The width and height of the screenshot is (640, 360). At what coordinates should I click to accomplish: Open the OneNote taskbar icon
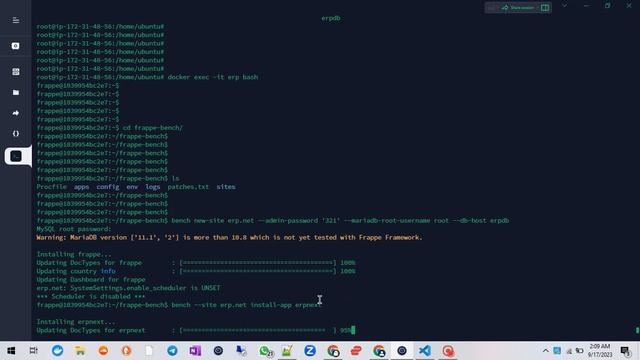point(195,351)
